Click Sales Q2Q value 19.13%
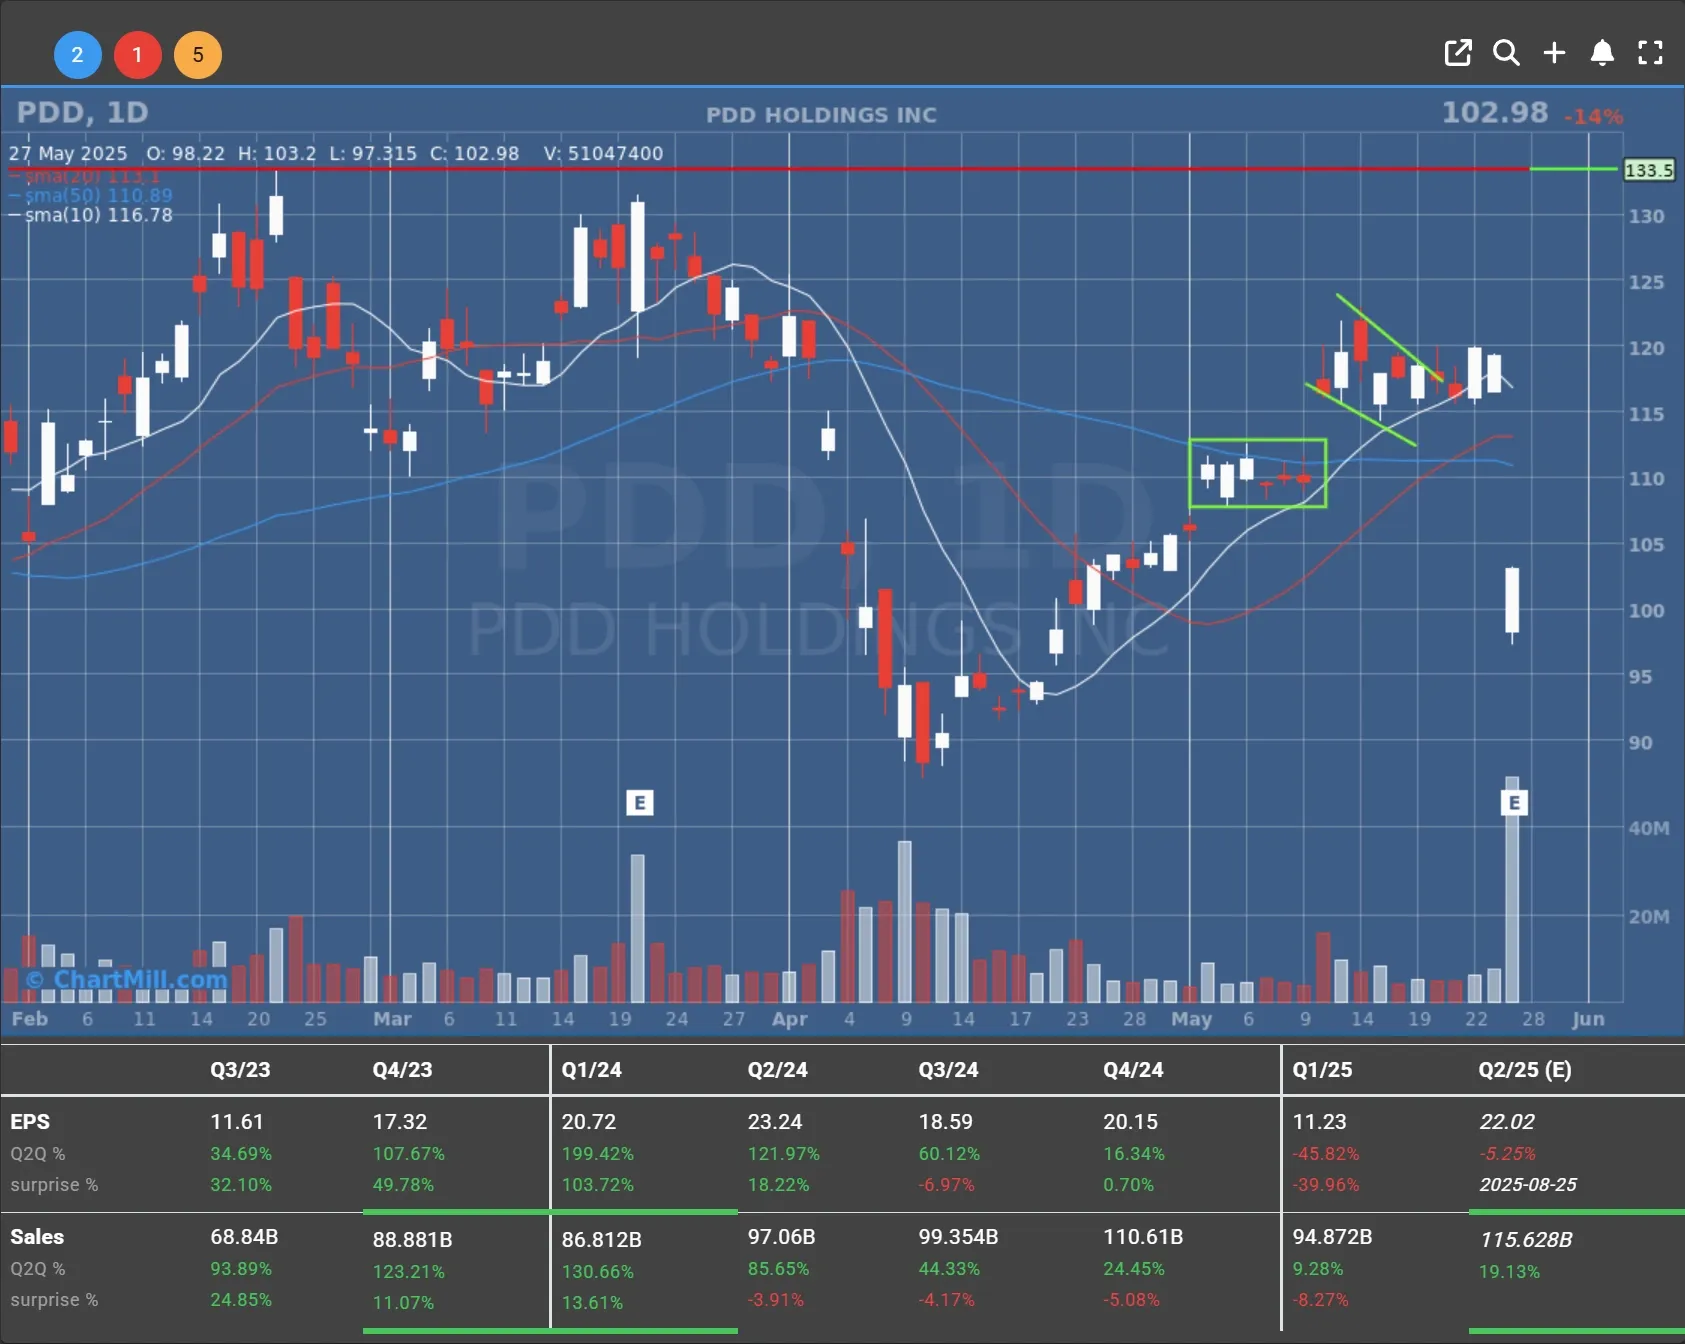The width and height of the screenshot is (1685, 1344). (x=1509, y=1272)
